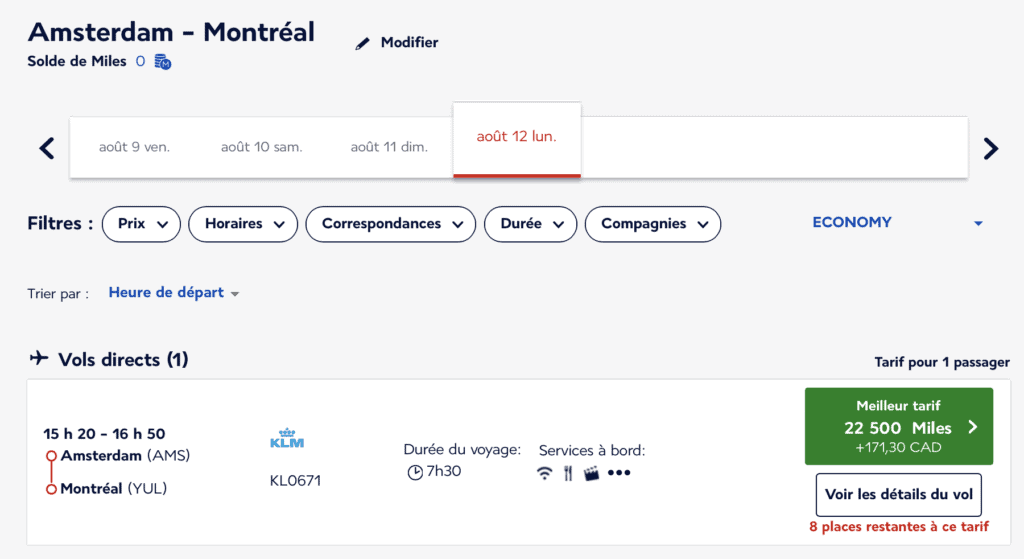Show more onboard services via ellipsis

619,473
